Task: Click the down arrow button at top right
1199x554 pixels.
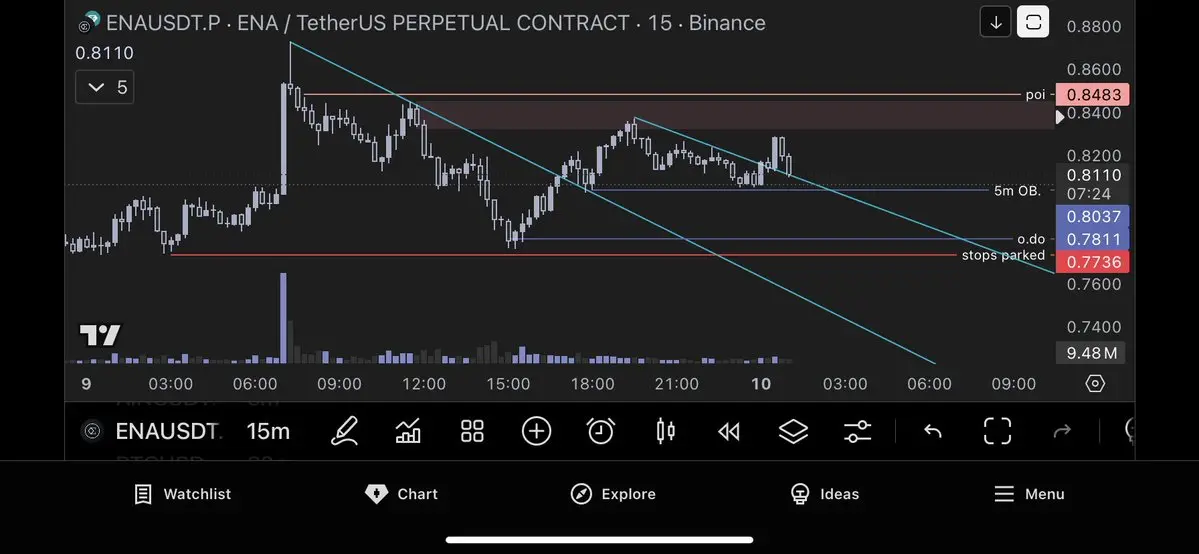Action: click(996, 22)
